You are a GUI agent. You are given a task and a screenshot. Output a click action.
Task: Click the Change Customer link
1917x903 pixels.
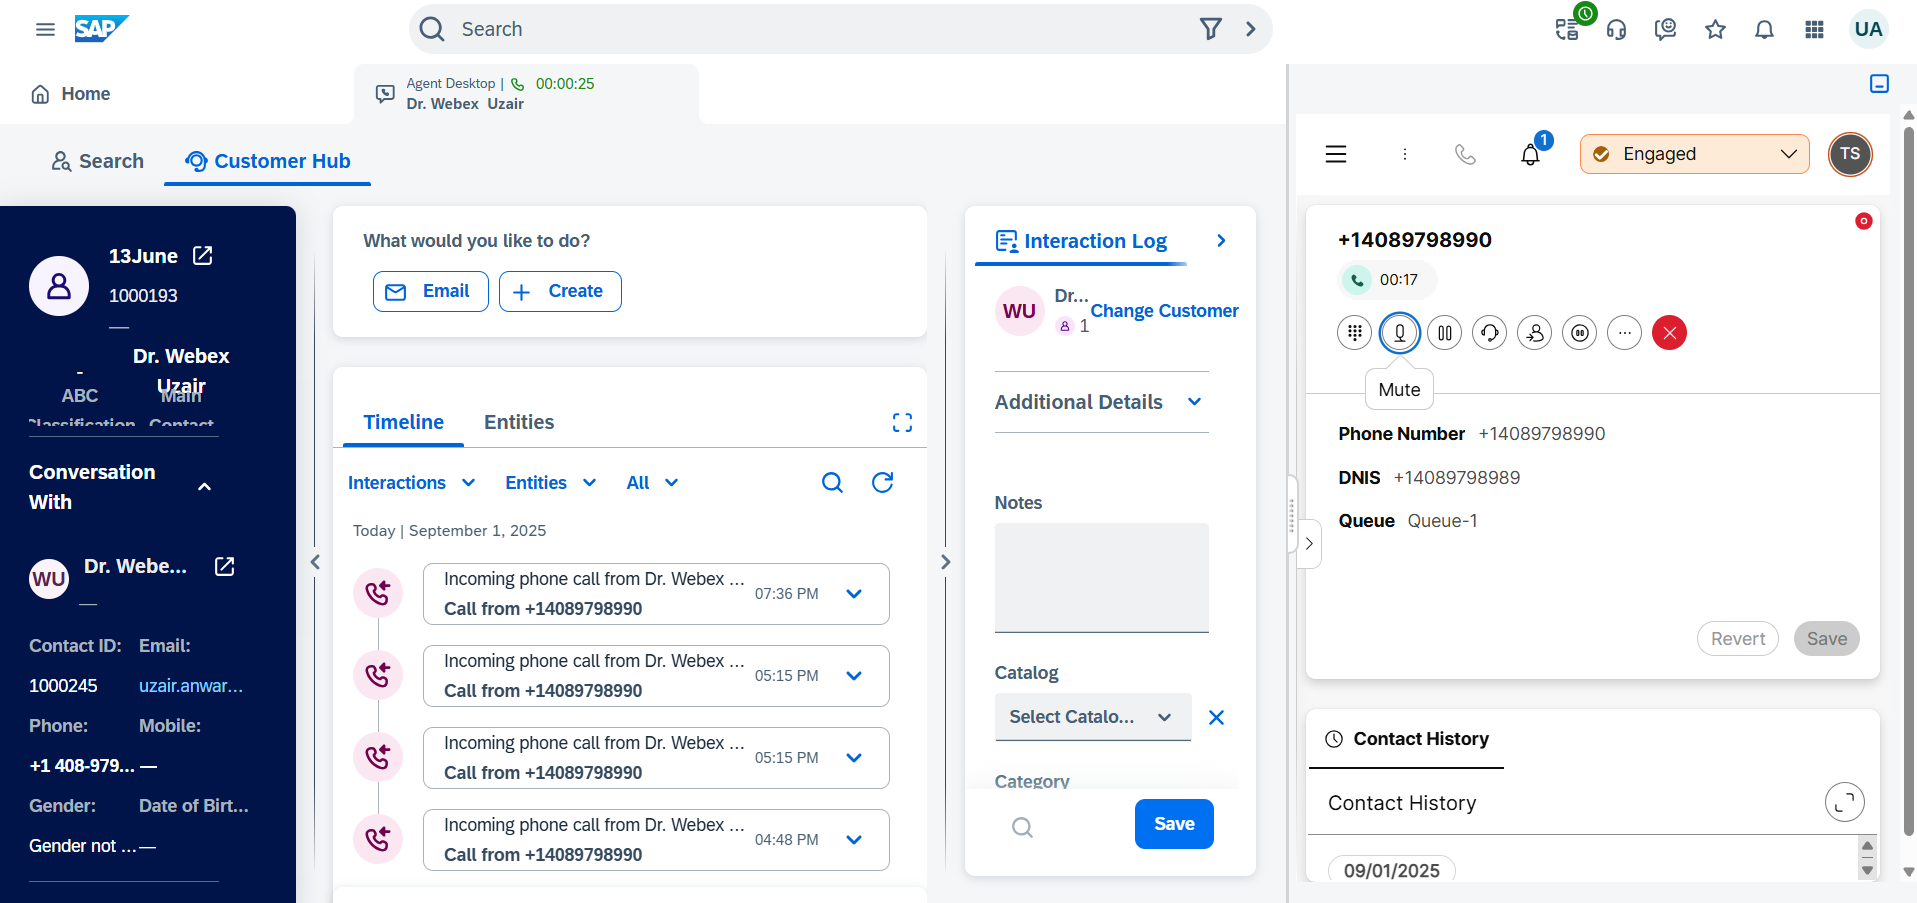point(1164,311)
